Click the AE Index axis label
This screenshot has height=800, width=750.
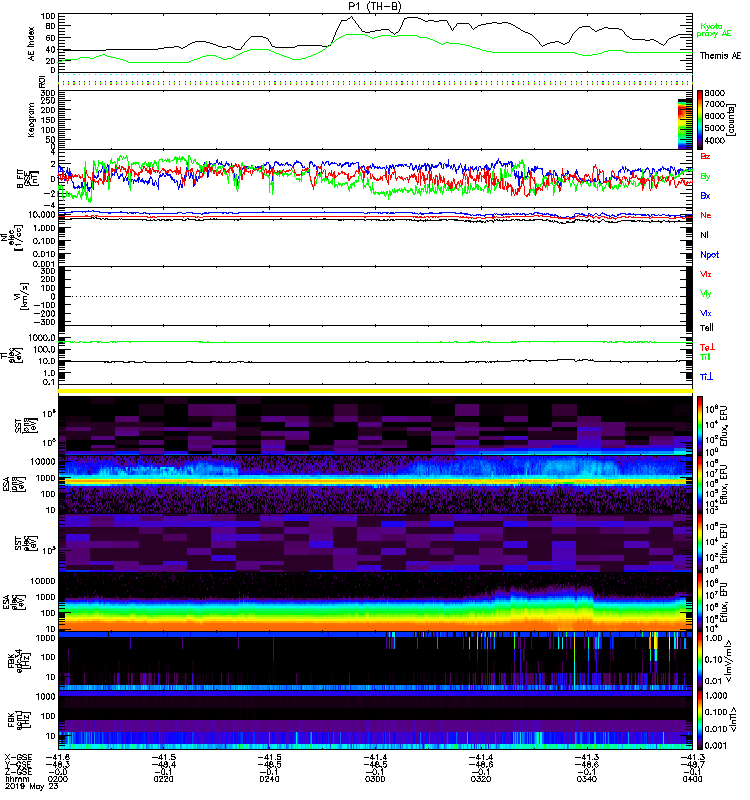tap(32, 43)
